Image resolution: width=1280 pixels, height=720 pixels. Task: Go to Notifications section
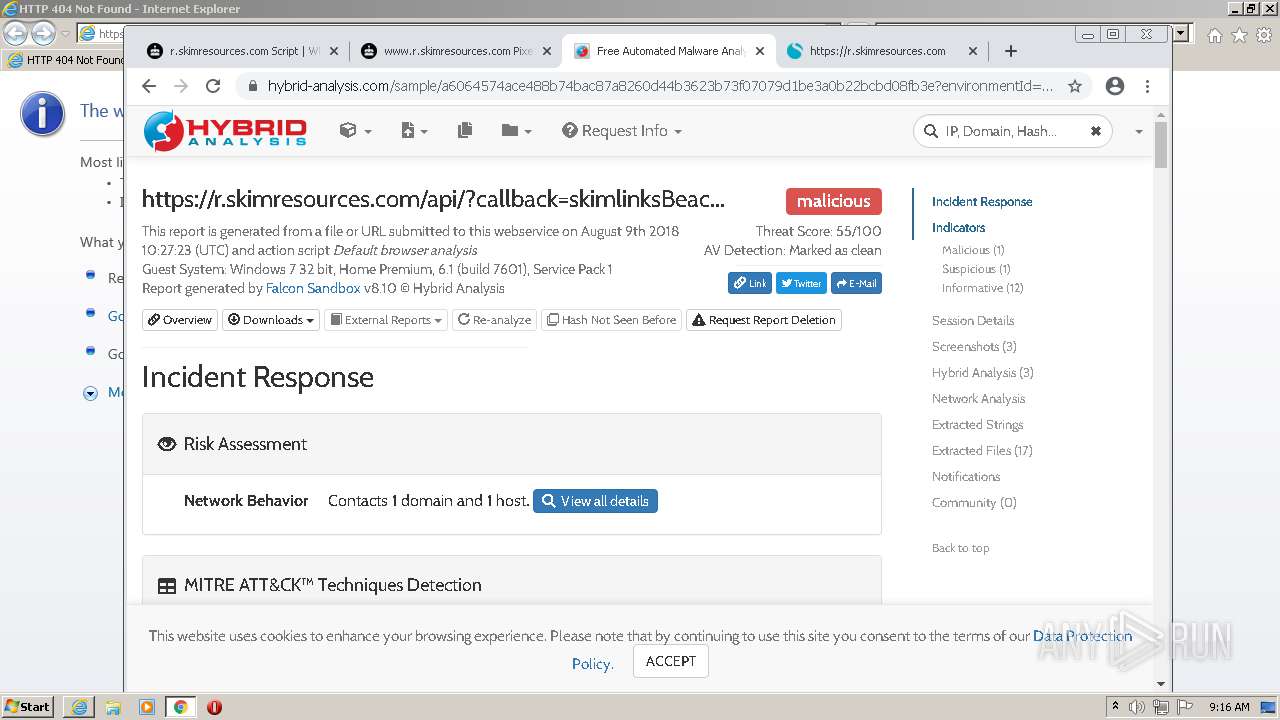[966, 476]
